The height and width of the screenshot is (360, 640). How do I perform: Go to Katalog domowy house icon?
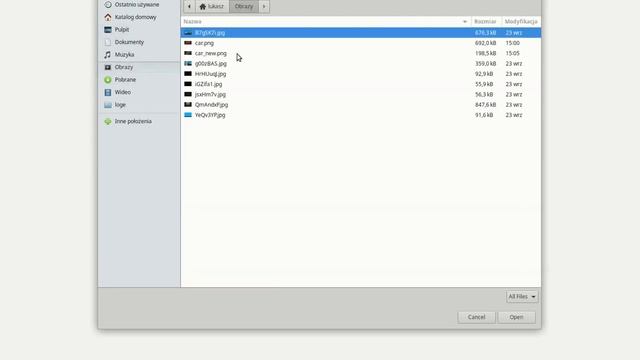(108, 17)
